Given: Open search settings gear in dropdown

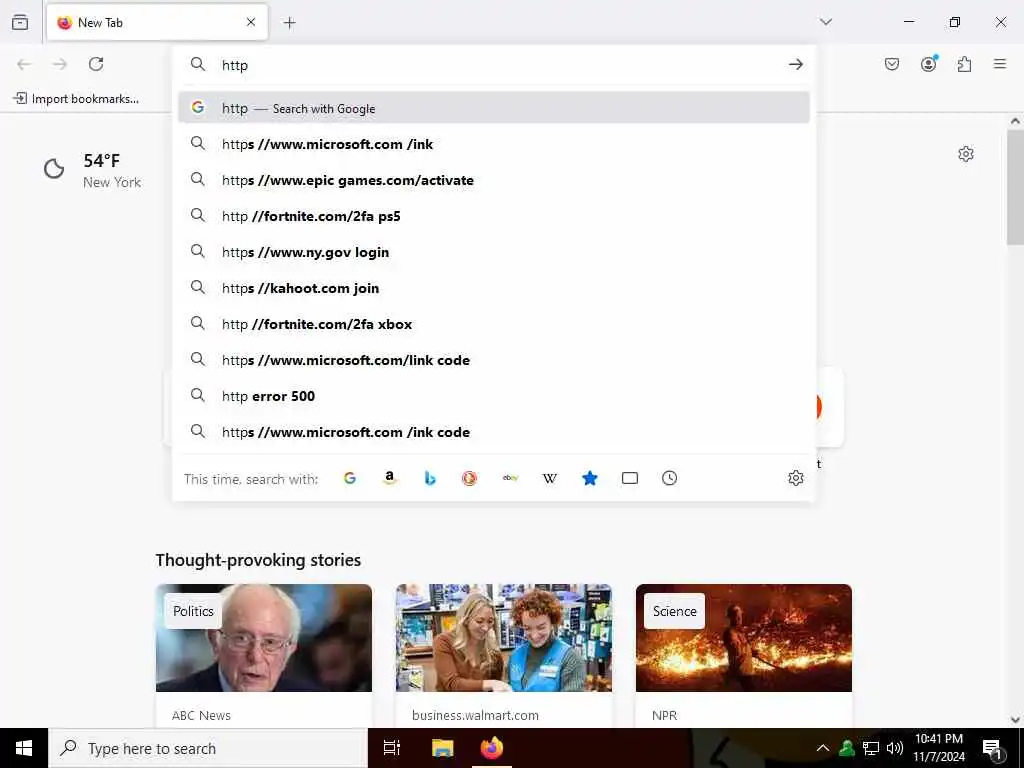Looking at the screenshot, I should click(x=795, y=478).
